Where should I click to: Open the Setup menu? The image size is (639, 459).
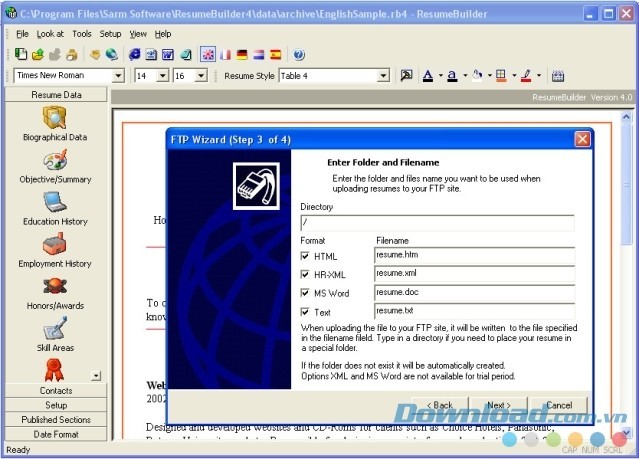click(110, 33)
